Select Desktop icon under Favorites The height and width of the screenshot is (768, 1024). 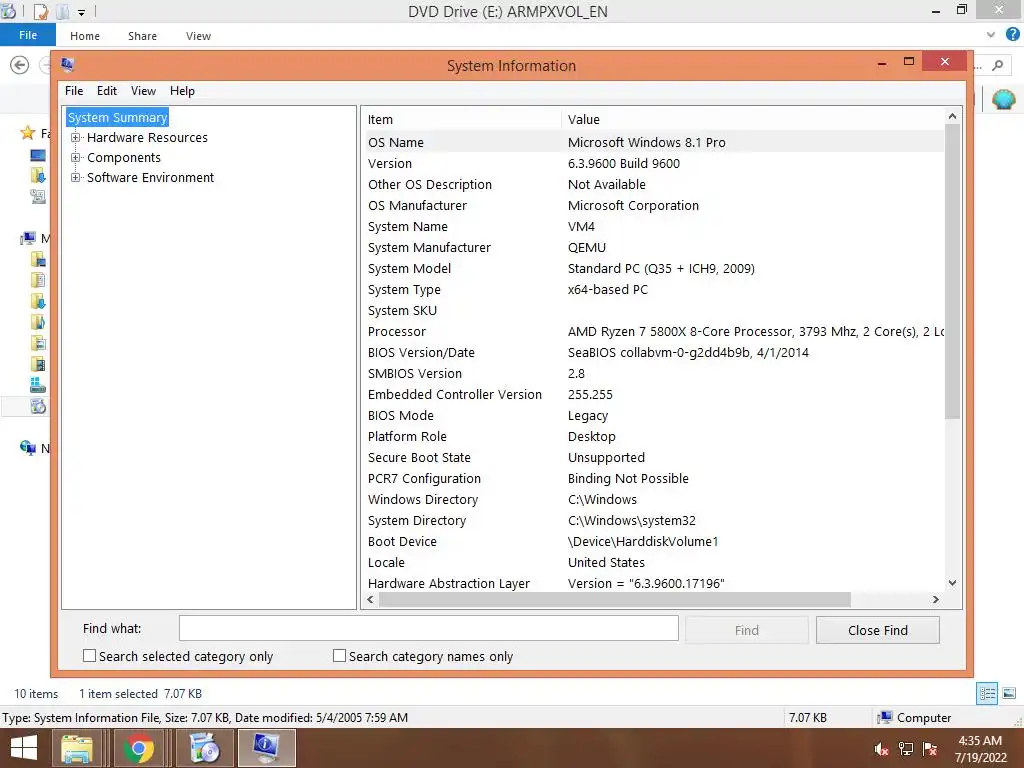click(38, 155)
